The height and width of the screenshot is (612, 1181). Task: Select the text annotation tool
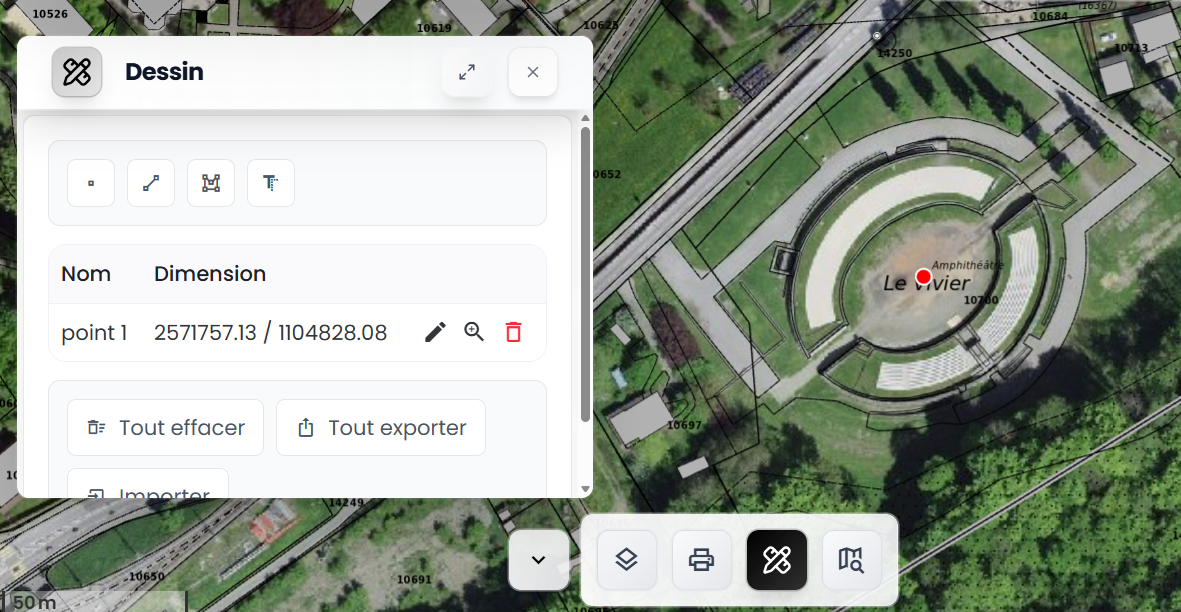coord(271,183)
